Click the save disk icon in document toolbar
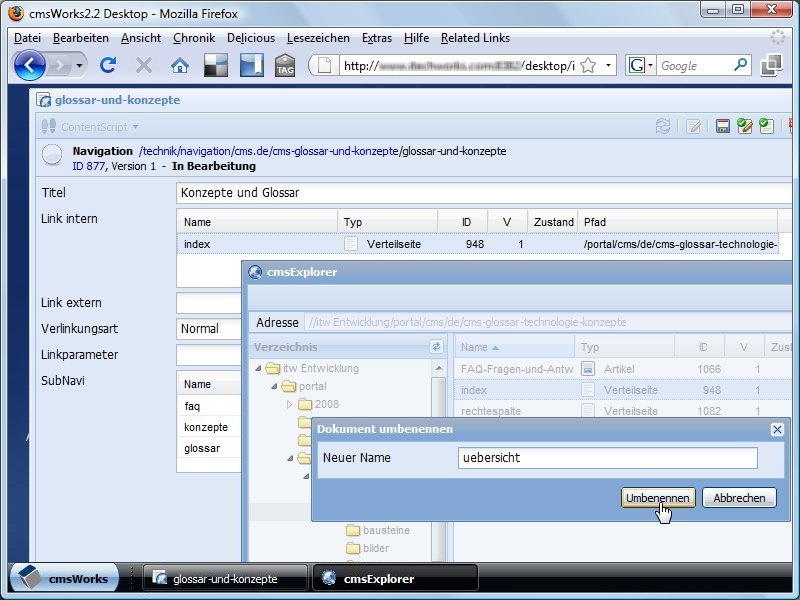Image resolution: width=800 pixels, height=600 pixels. [x=722, y=126]
